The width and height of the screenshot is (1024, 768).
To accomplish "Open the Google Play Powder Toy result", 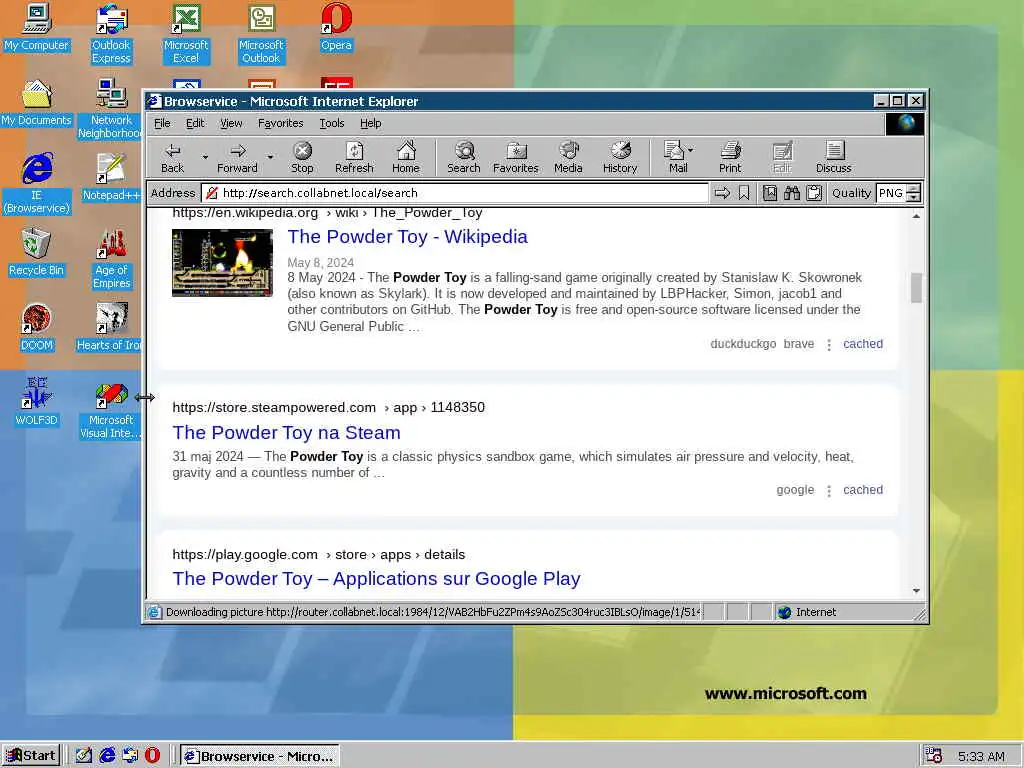I will tap(377, 579).
